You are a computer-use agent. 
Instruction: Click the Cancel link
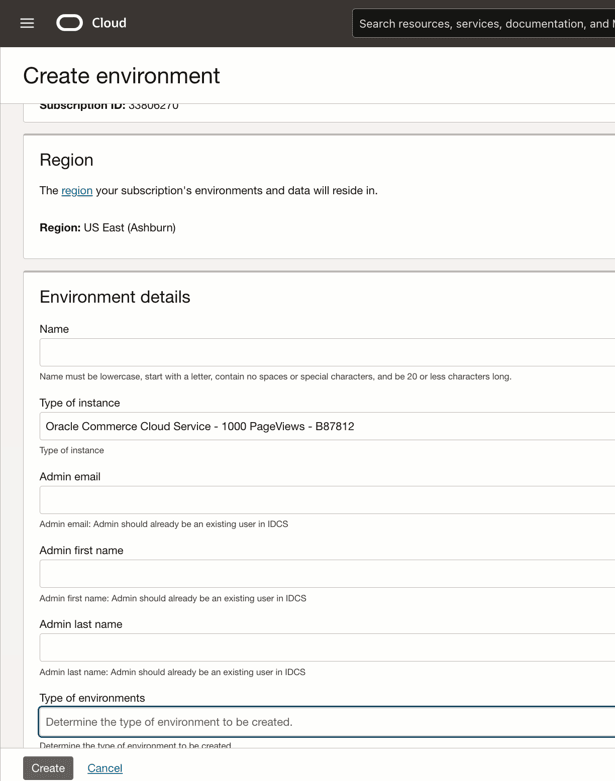(105, 768)
